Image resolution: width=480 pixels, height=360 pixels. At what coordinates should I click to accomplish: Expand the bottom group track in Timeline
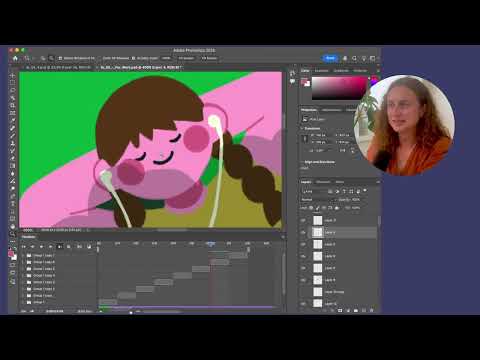(x=24, y=302)
